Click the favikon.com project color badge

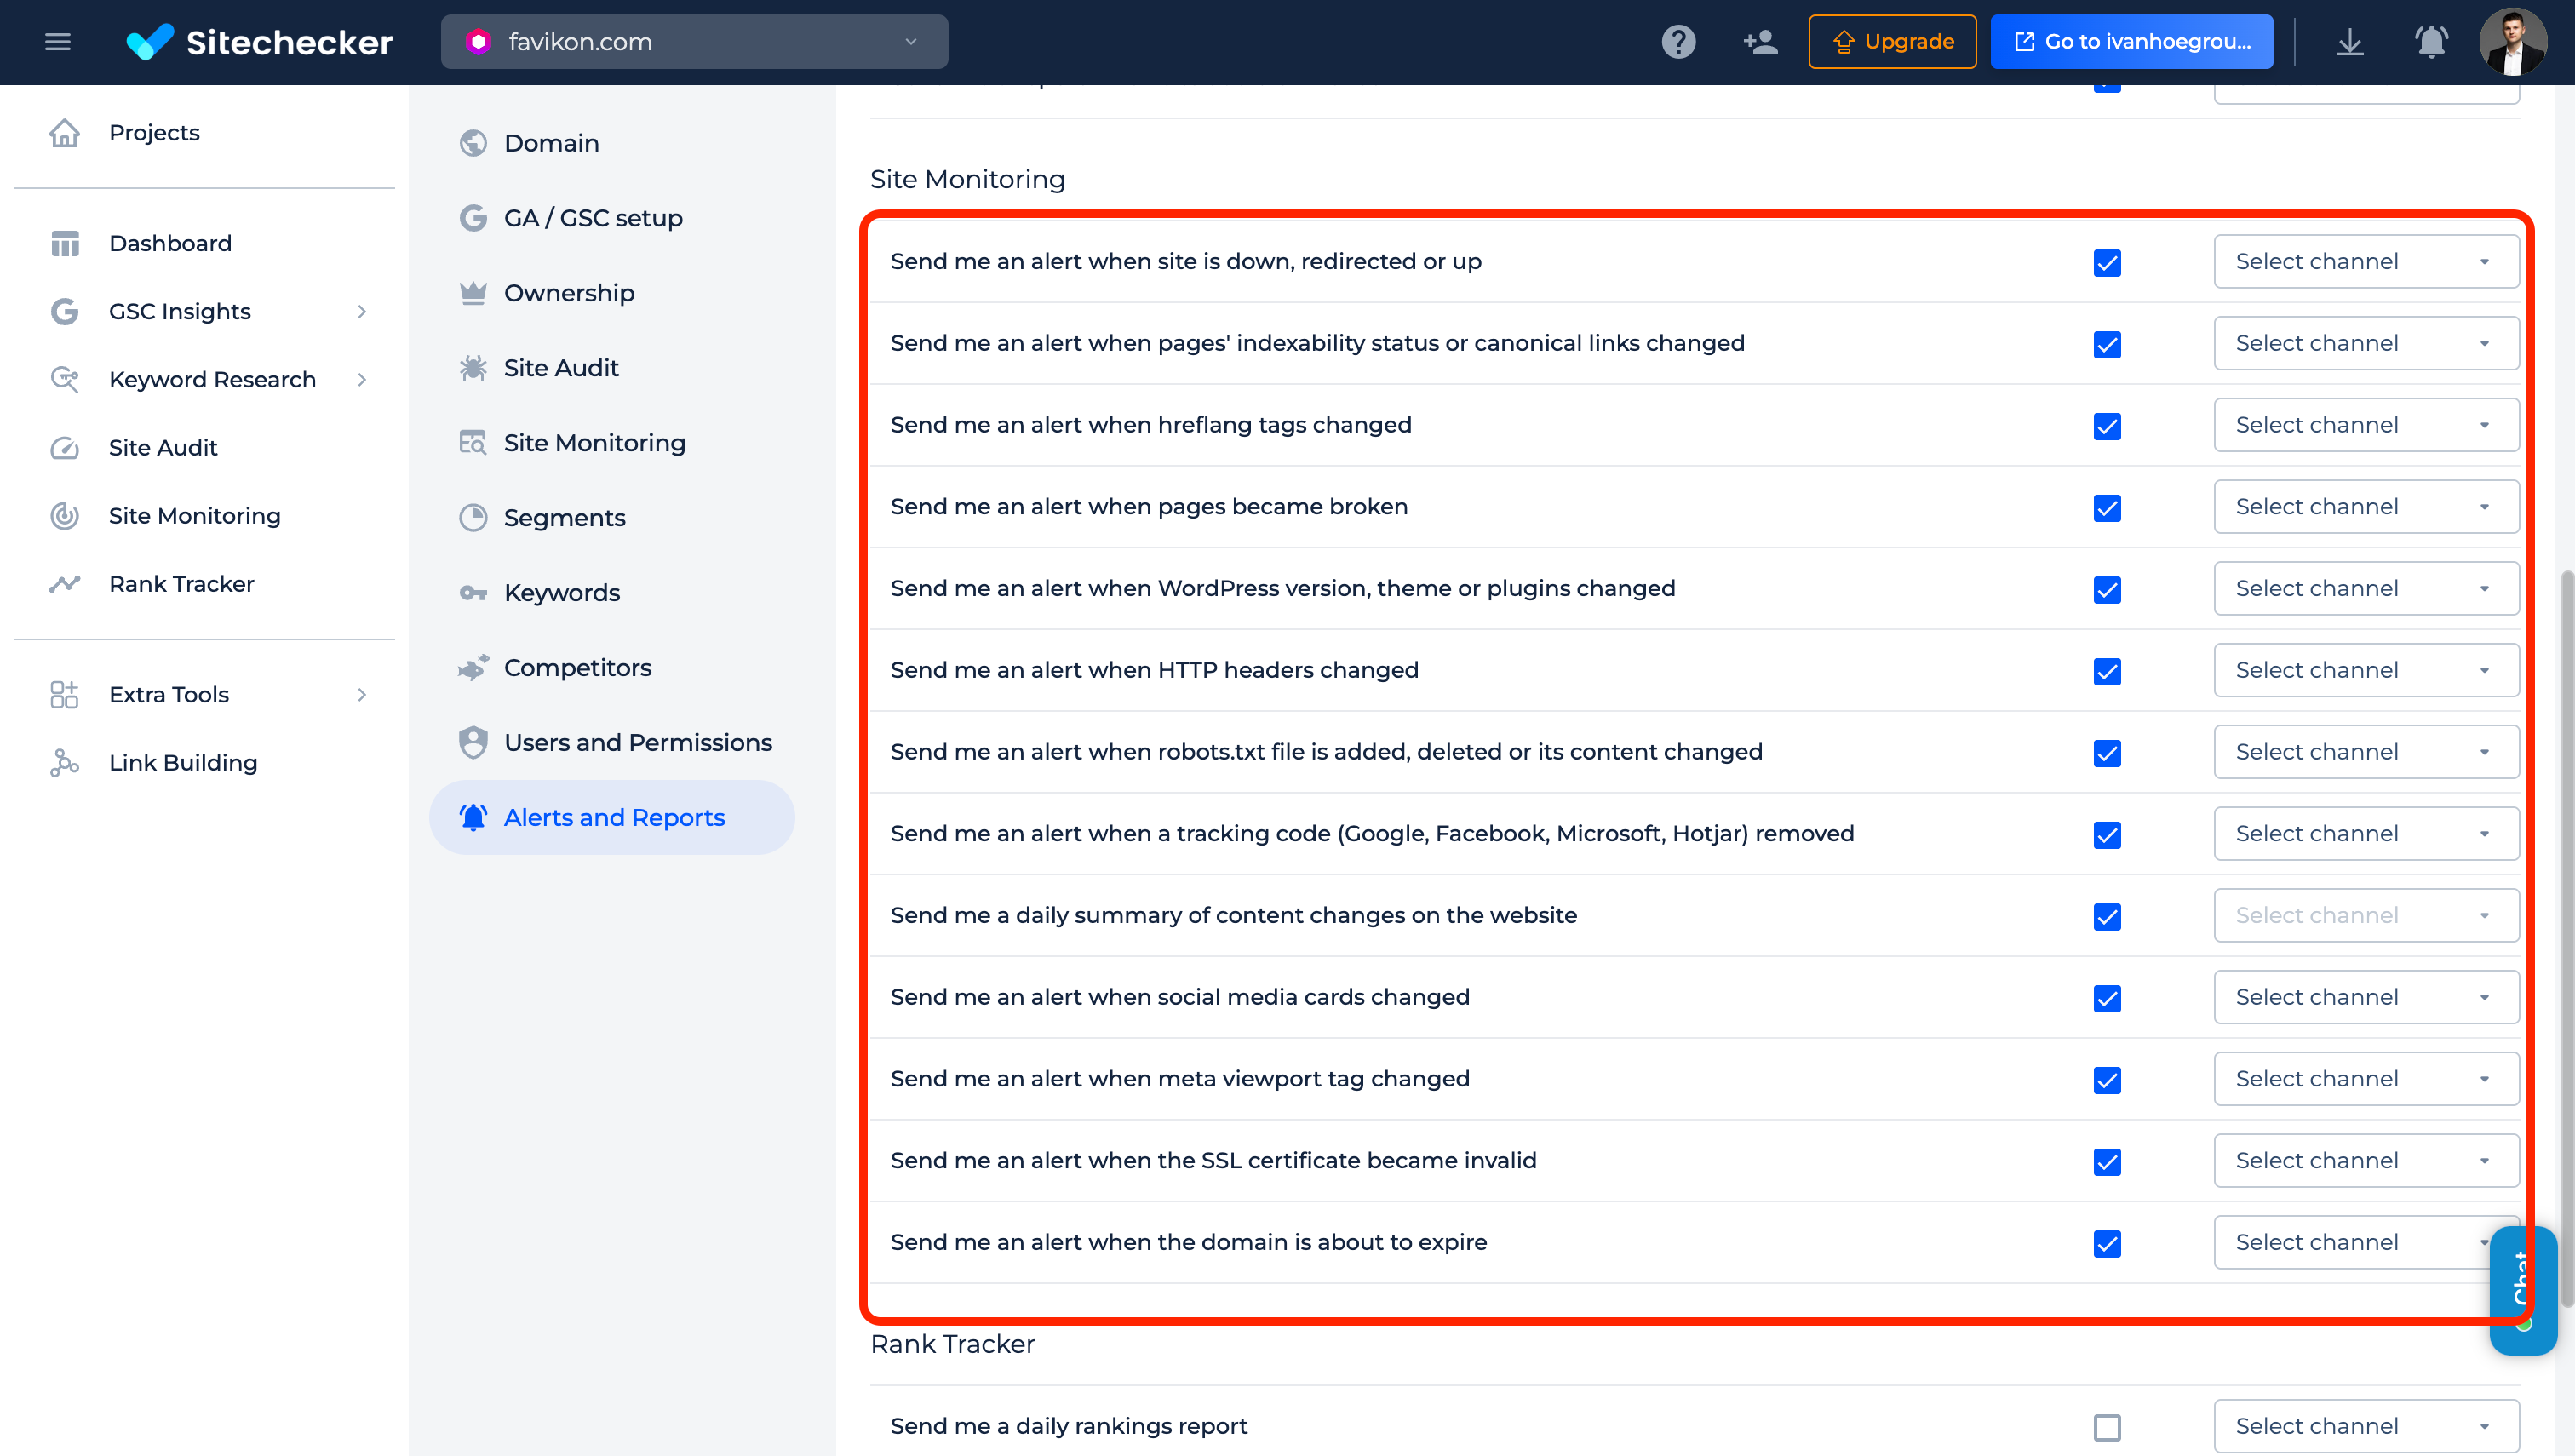coord(478,41)
